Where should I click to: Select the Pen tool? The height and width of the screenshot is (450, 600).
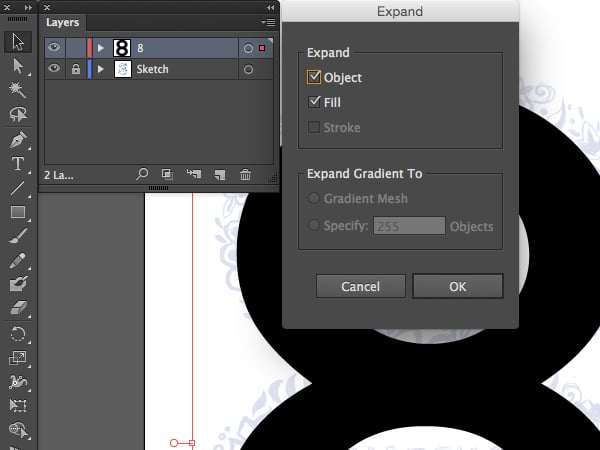pos(18,140)
